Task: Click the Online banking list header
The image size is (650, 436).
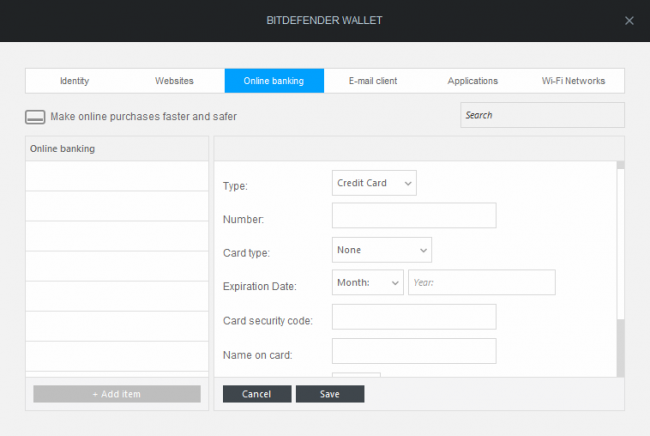Action: (x=117, y=148)
